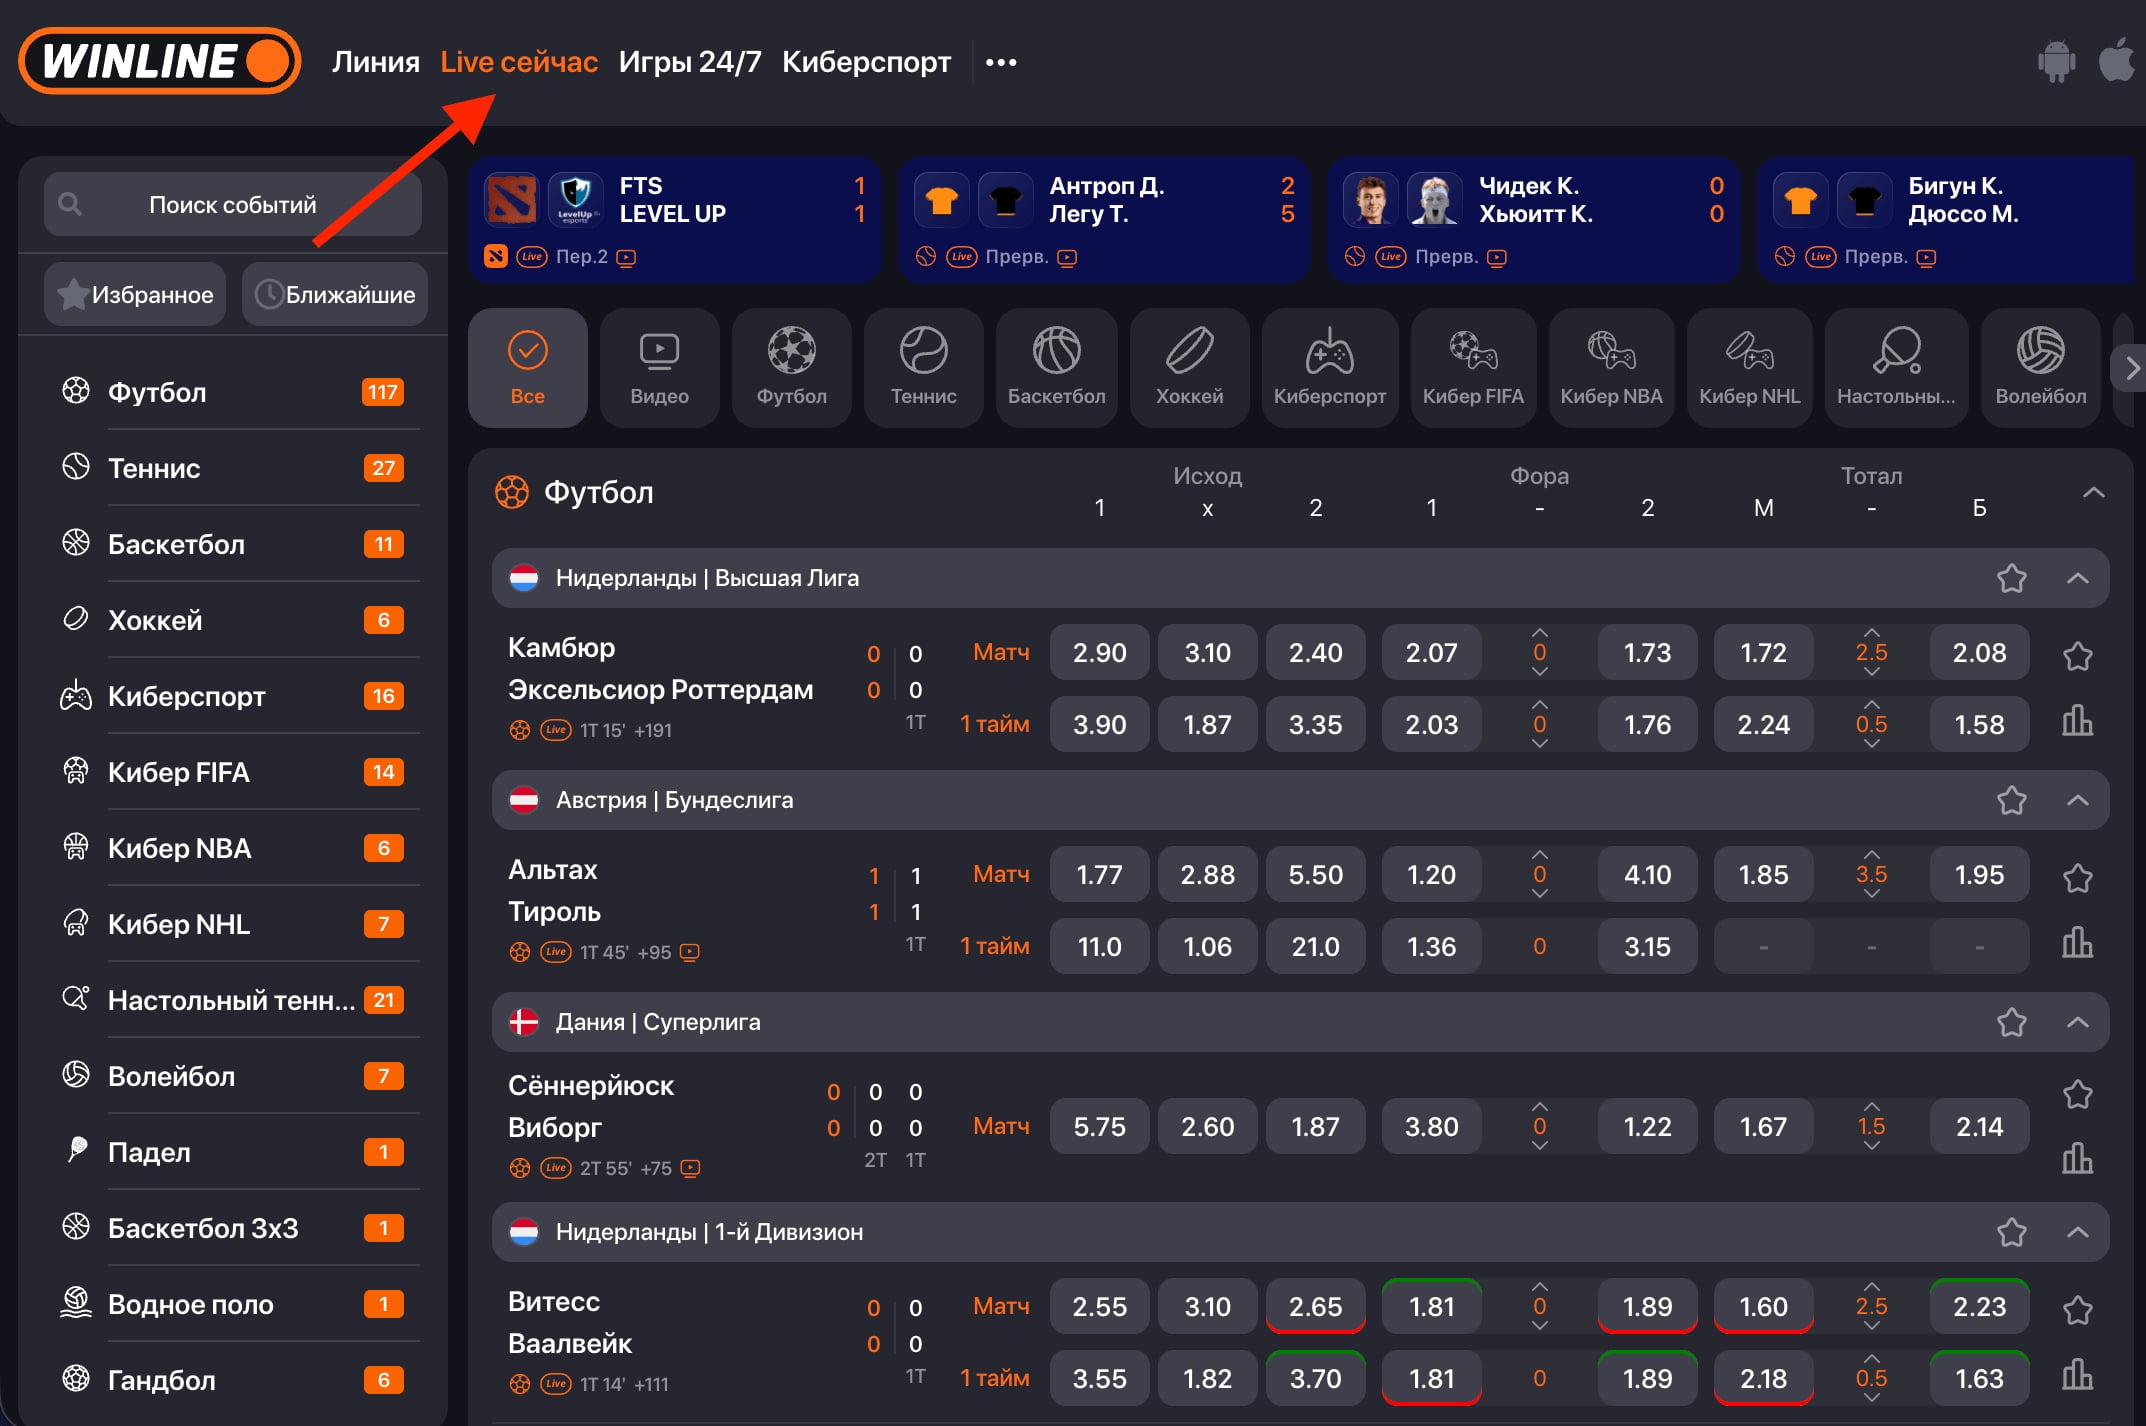Screen dimensions: 2146x1426
Task: Open Водное поло in the sidebar
Action: pyautogui.click(x=233, y=1304)
